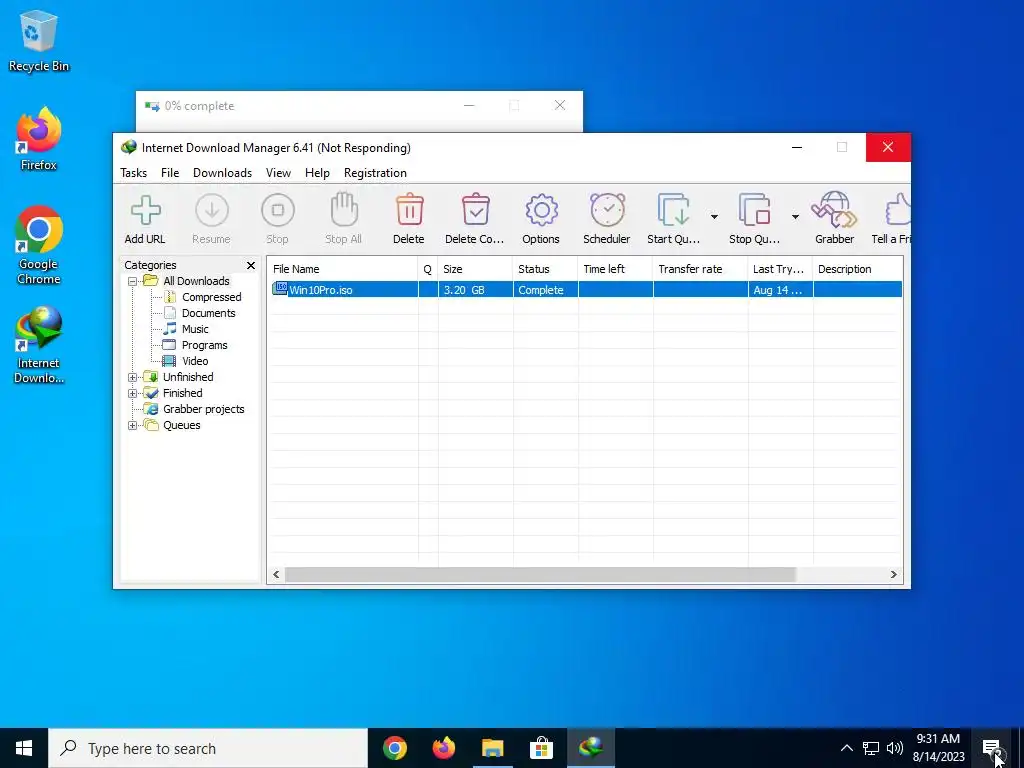The width and height of the screenshot is (1024, 768).
Task: Select the Documents category
Action: click(x=208, y=313)
